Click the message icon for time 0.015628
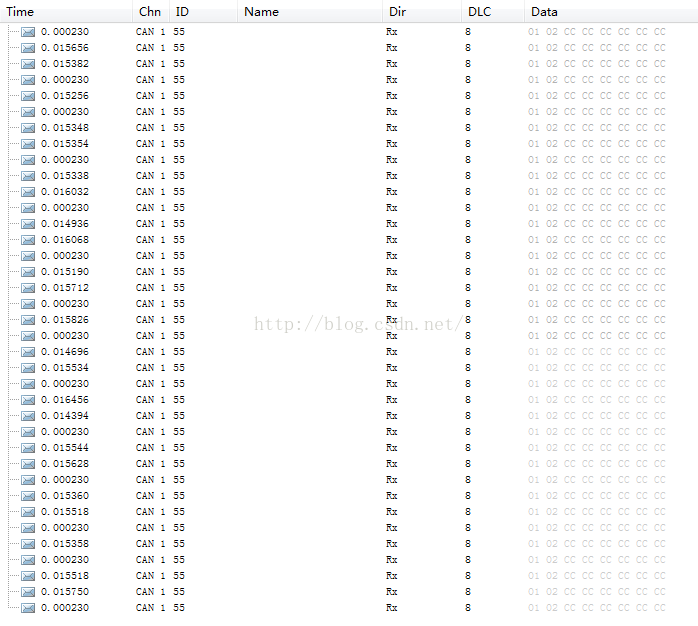Viewport: 698px width, 626px height. tap(28, 464)
